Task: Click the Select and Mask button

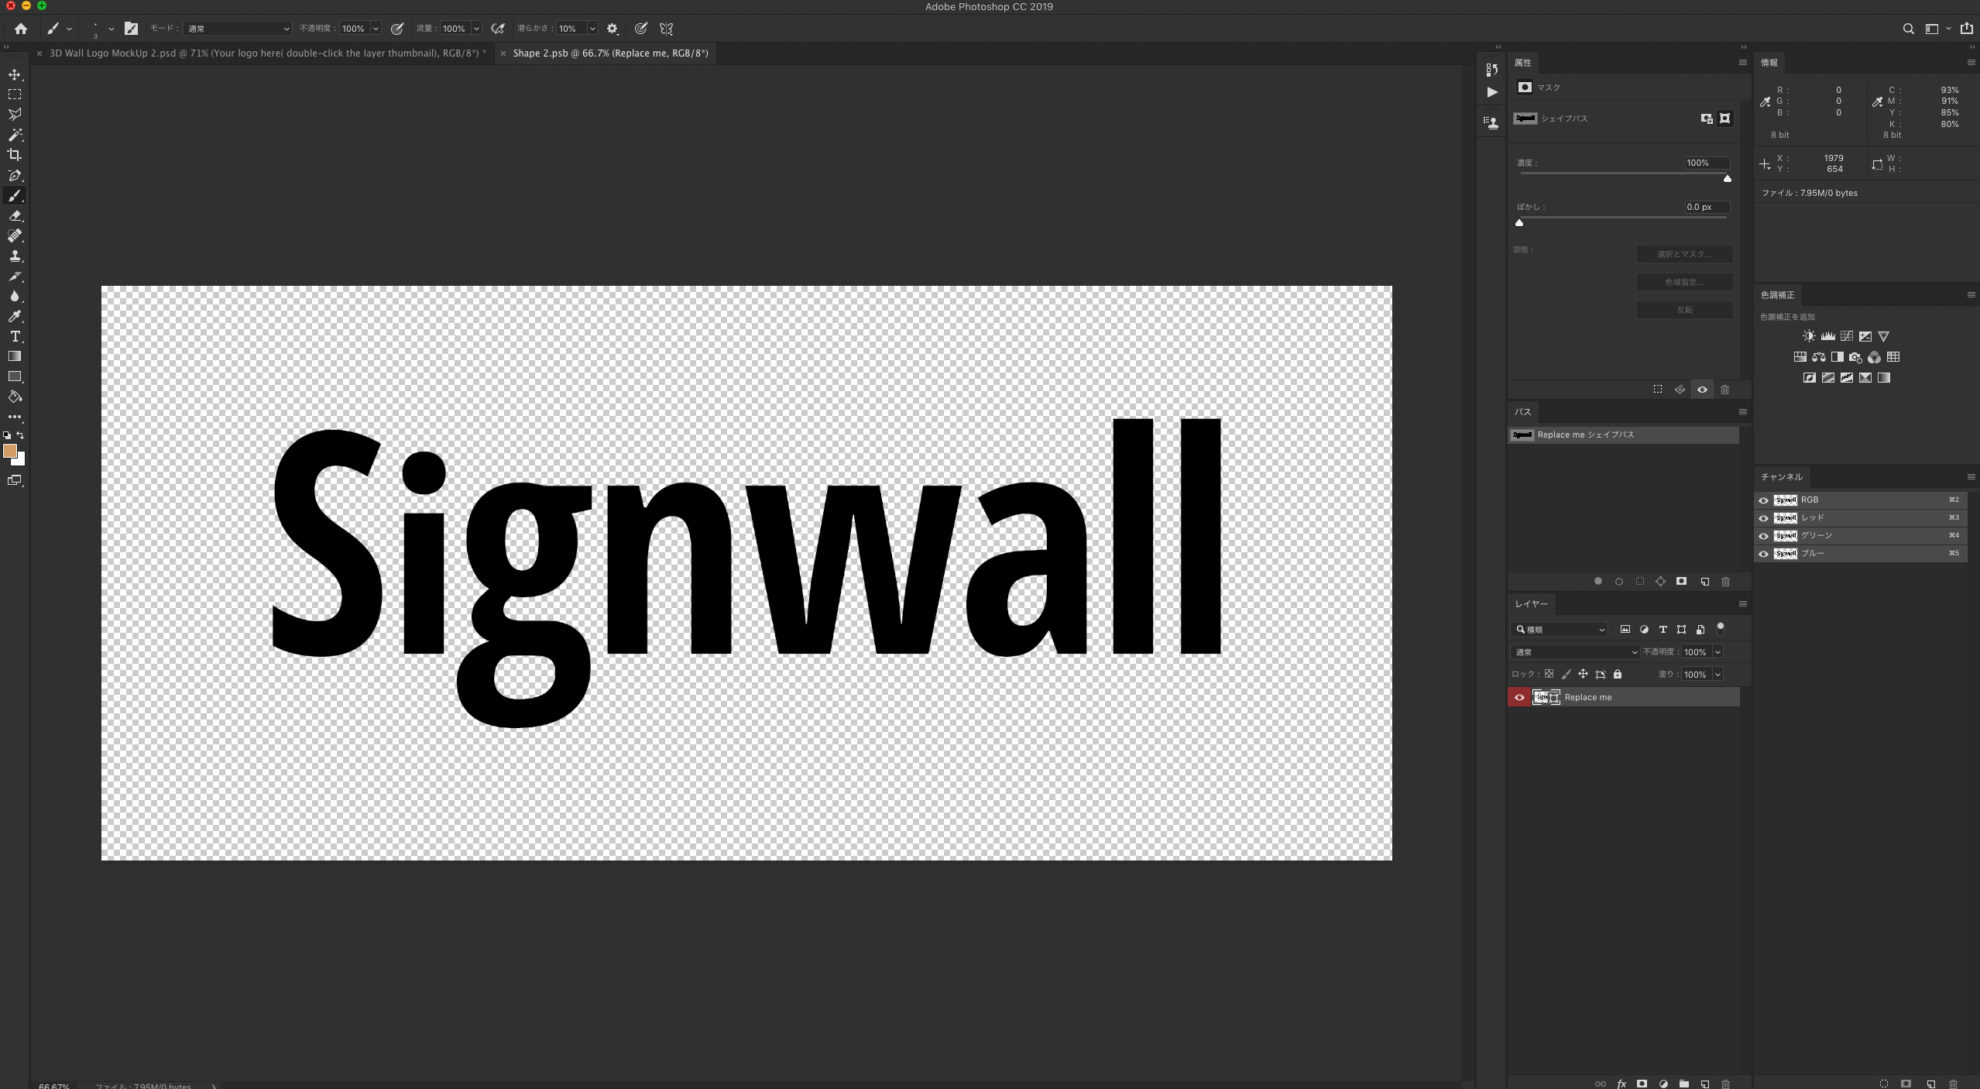Action: point(1684,254)
